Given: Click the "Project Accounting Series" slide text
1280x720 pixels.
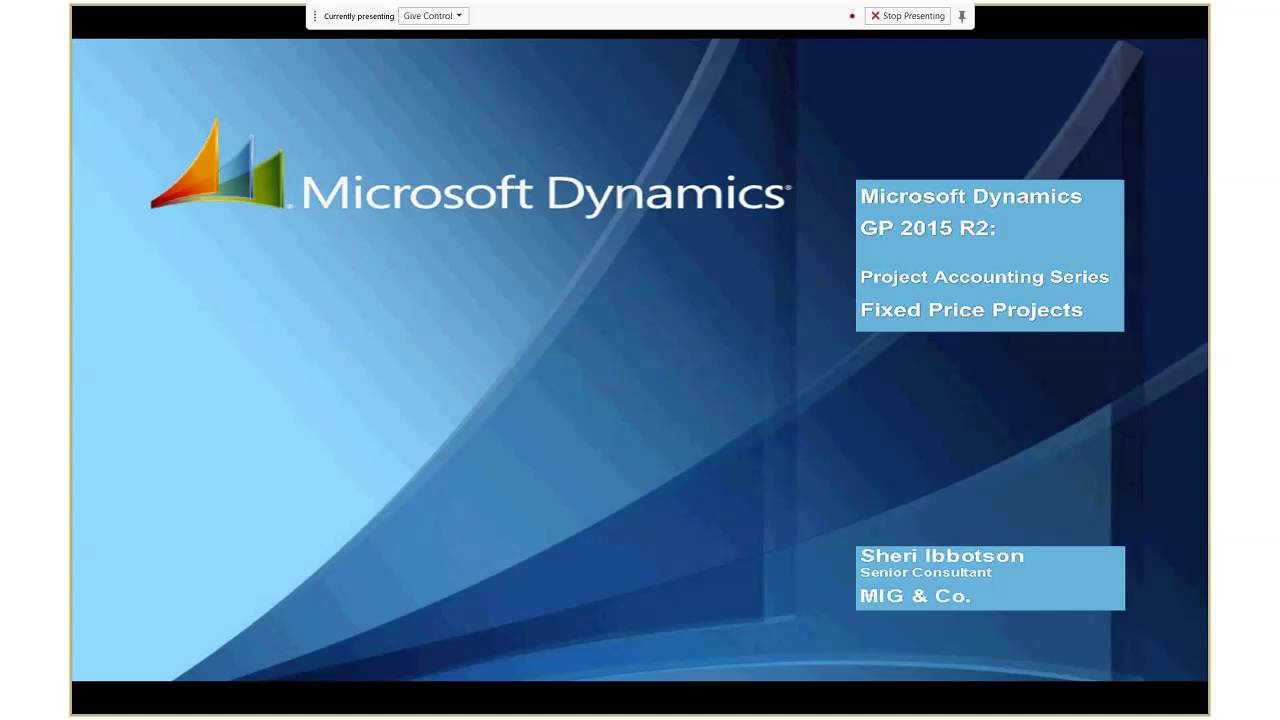Looking at the screenshot, I should [984, 277].
